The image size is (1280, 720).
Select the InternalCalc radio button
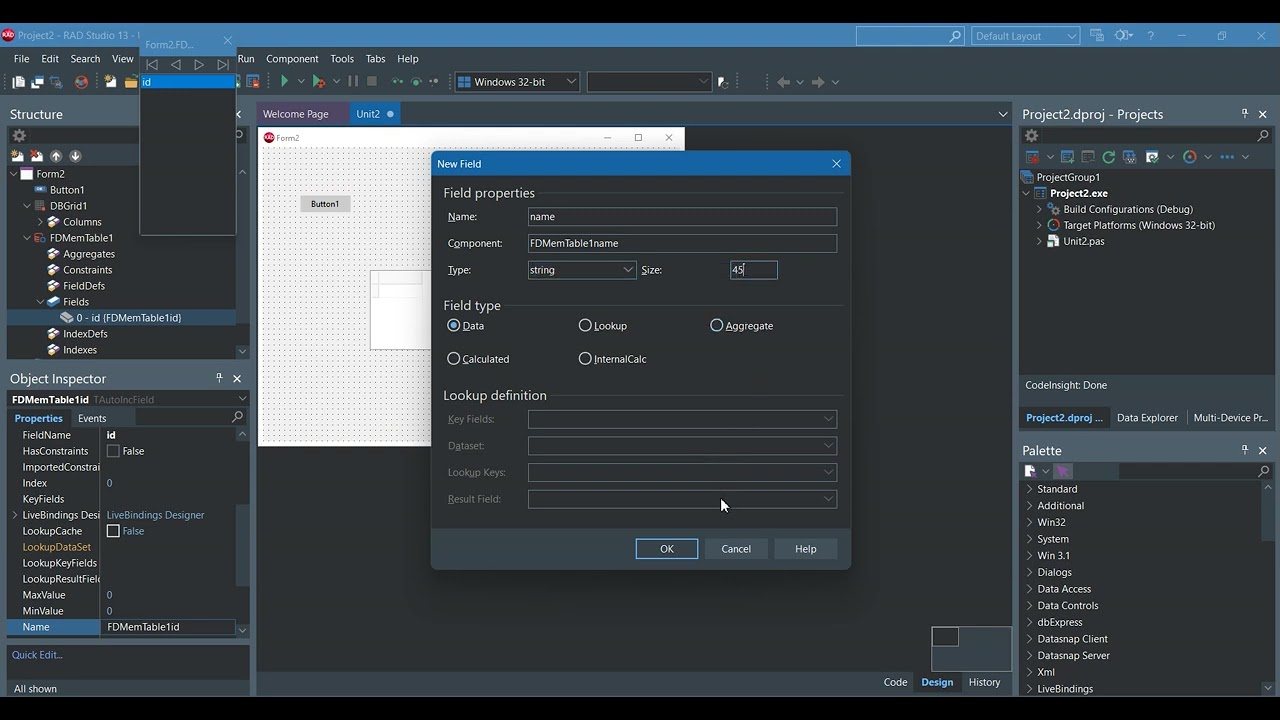coord(585,359)
